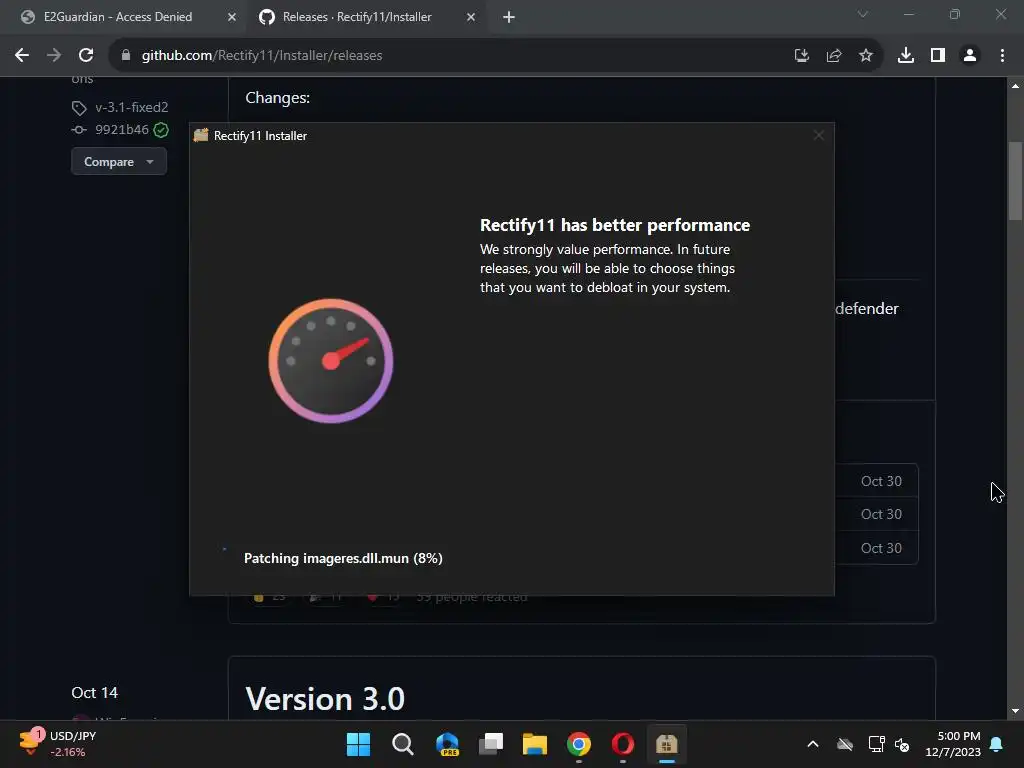Open the Compare dropdown button
The image size is (1024, 768).
pyautogui.click(x=119, y=161)
